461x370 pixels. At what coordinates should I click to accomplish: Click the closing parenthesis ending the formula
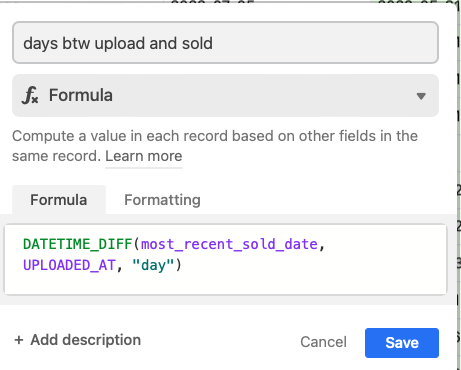[178, 265]
